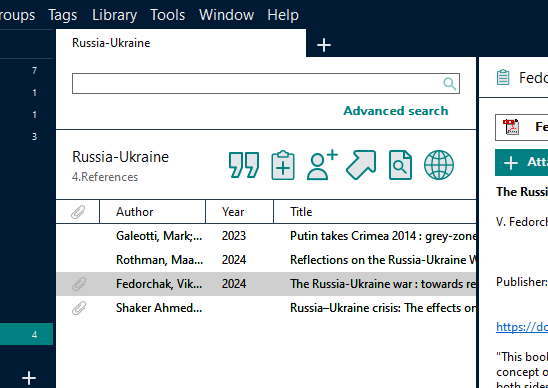The image size is (548, 388).
Task: Select the Shaker Ahmed... author cell
Action: tap(159, 308)
